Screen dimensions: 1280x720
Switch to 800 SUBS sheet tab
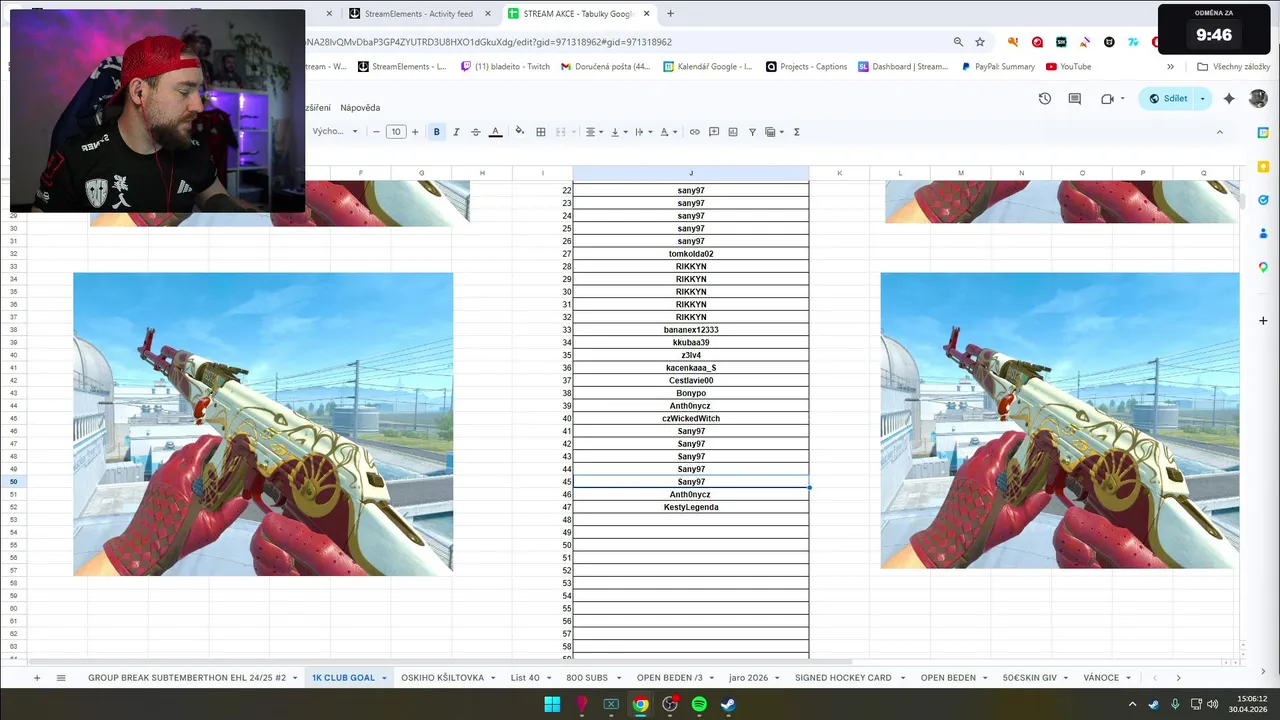[x=587, y=678]
